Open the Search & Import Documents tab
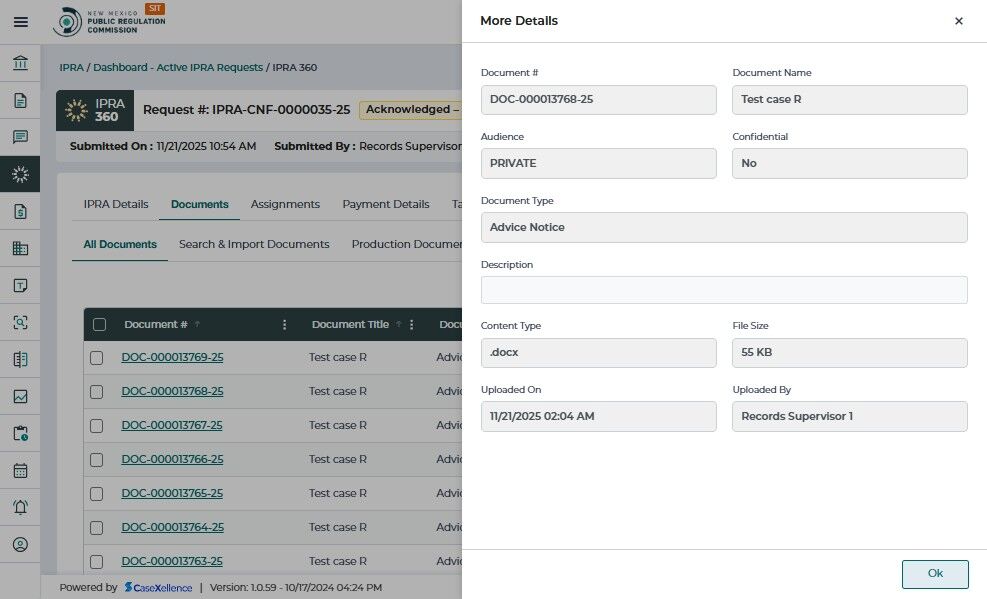The width and height of the screenshot is (987, 599). [254, 244]
